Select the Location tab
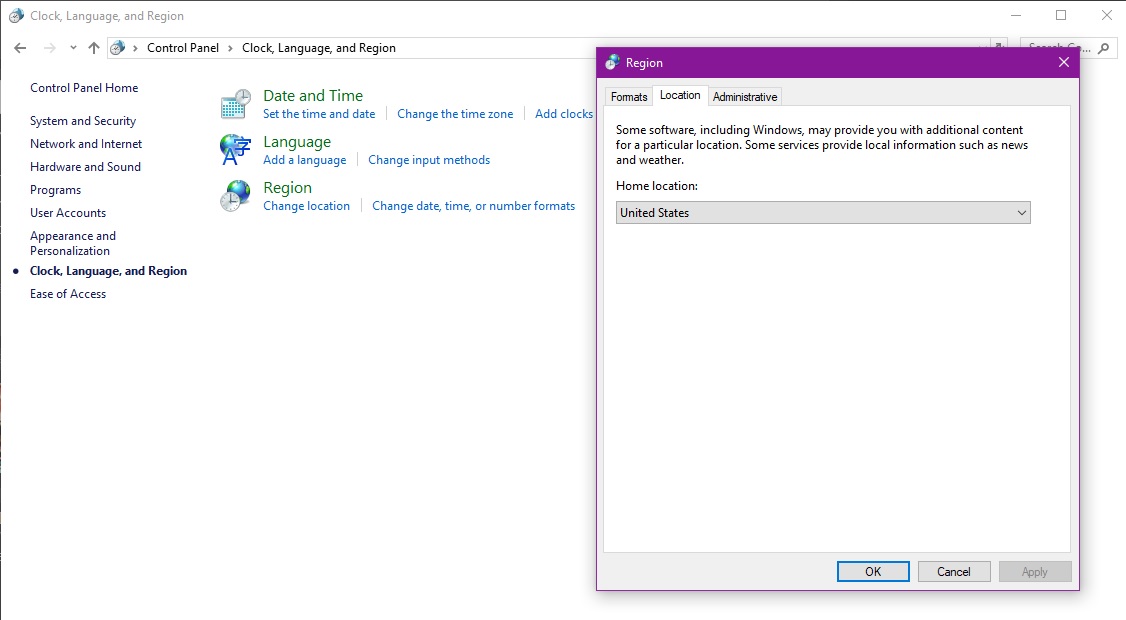Viewport: 1126px width, 620px height. click(680, 96)
